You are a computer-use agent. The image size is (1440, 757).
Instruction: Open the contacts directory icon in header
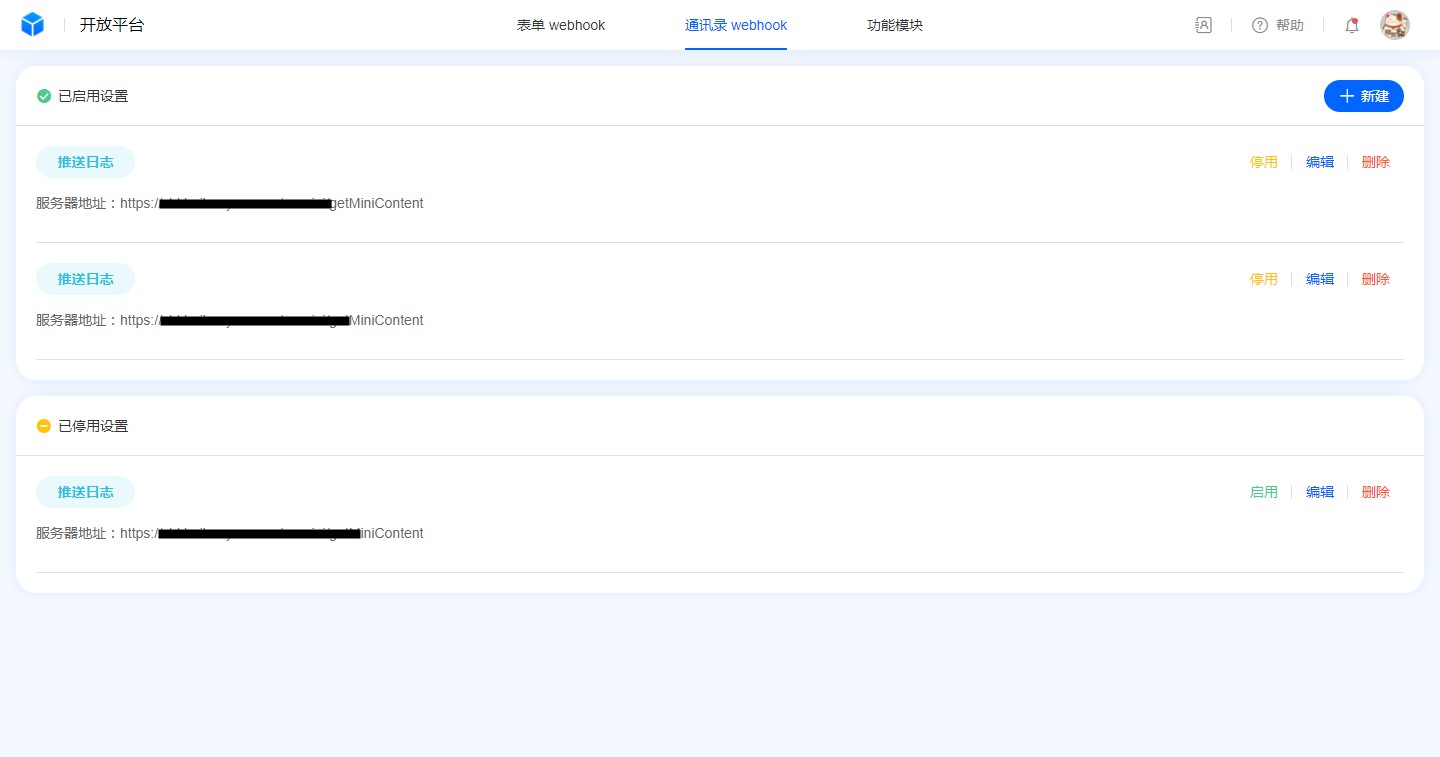pyautogui.click(x=1203, y=25)
